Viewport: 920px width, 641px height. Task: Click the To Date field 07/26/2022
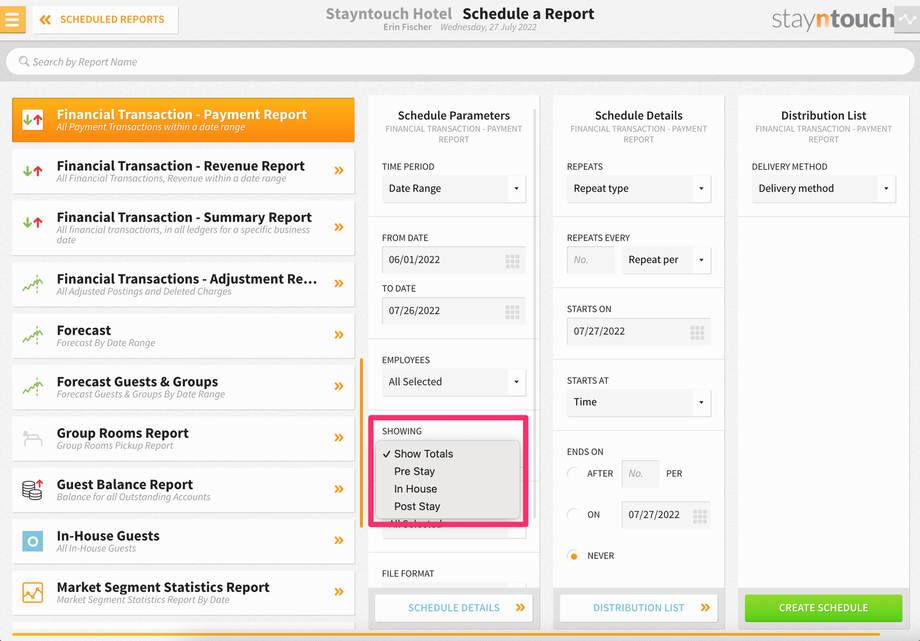pyautogui.click(x=454, y=311)
